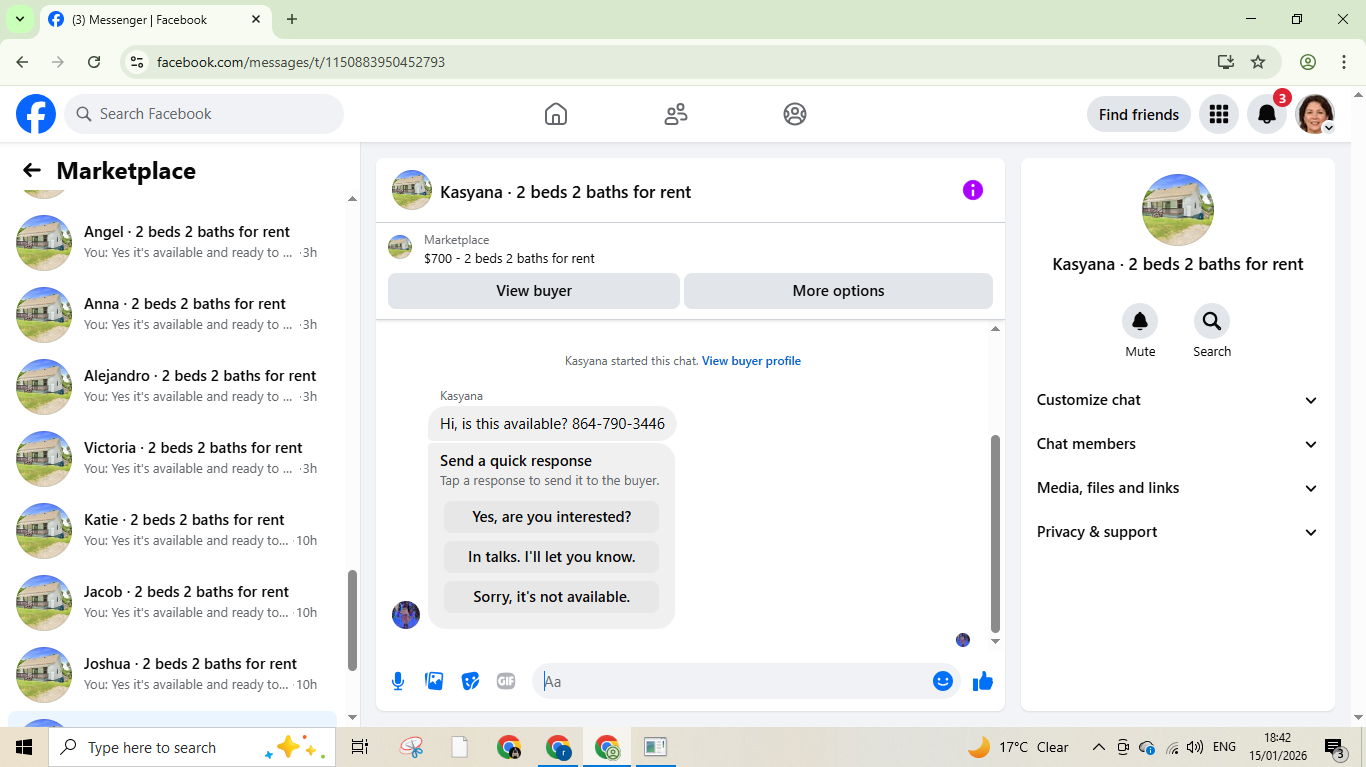Expand Media, files and links section

tap(1177, 488)
